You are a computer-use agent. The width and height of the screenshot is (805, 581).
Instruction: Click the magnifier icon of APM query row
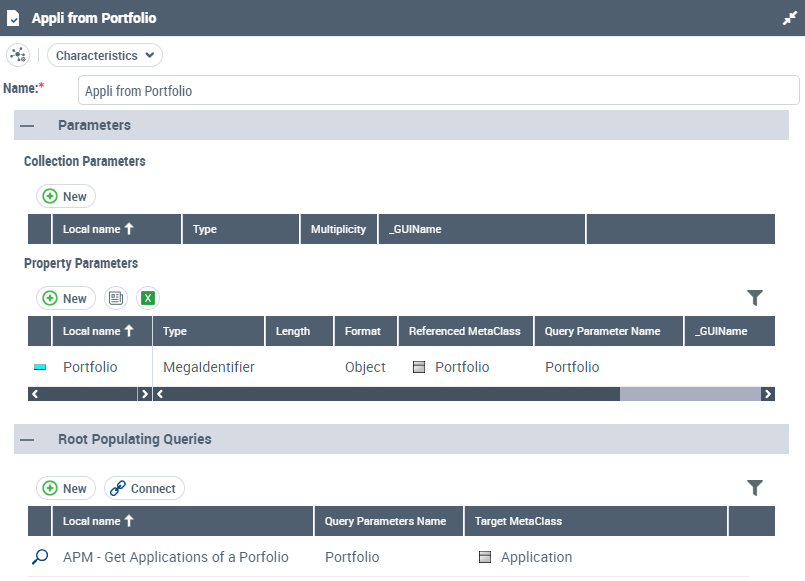click(40, 557)
